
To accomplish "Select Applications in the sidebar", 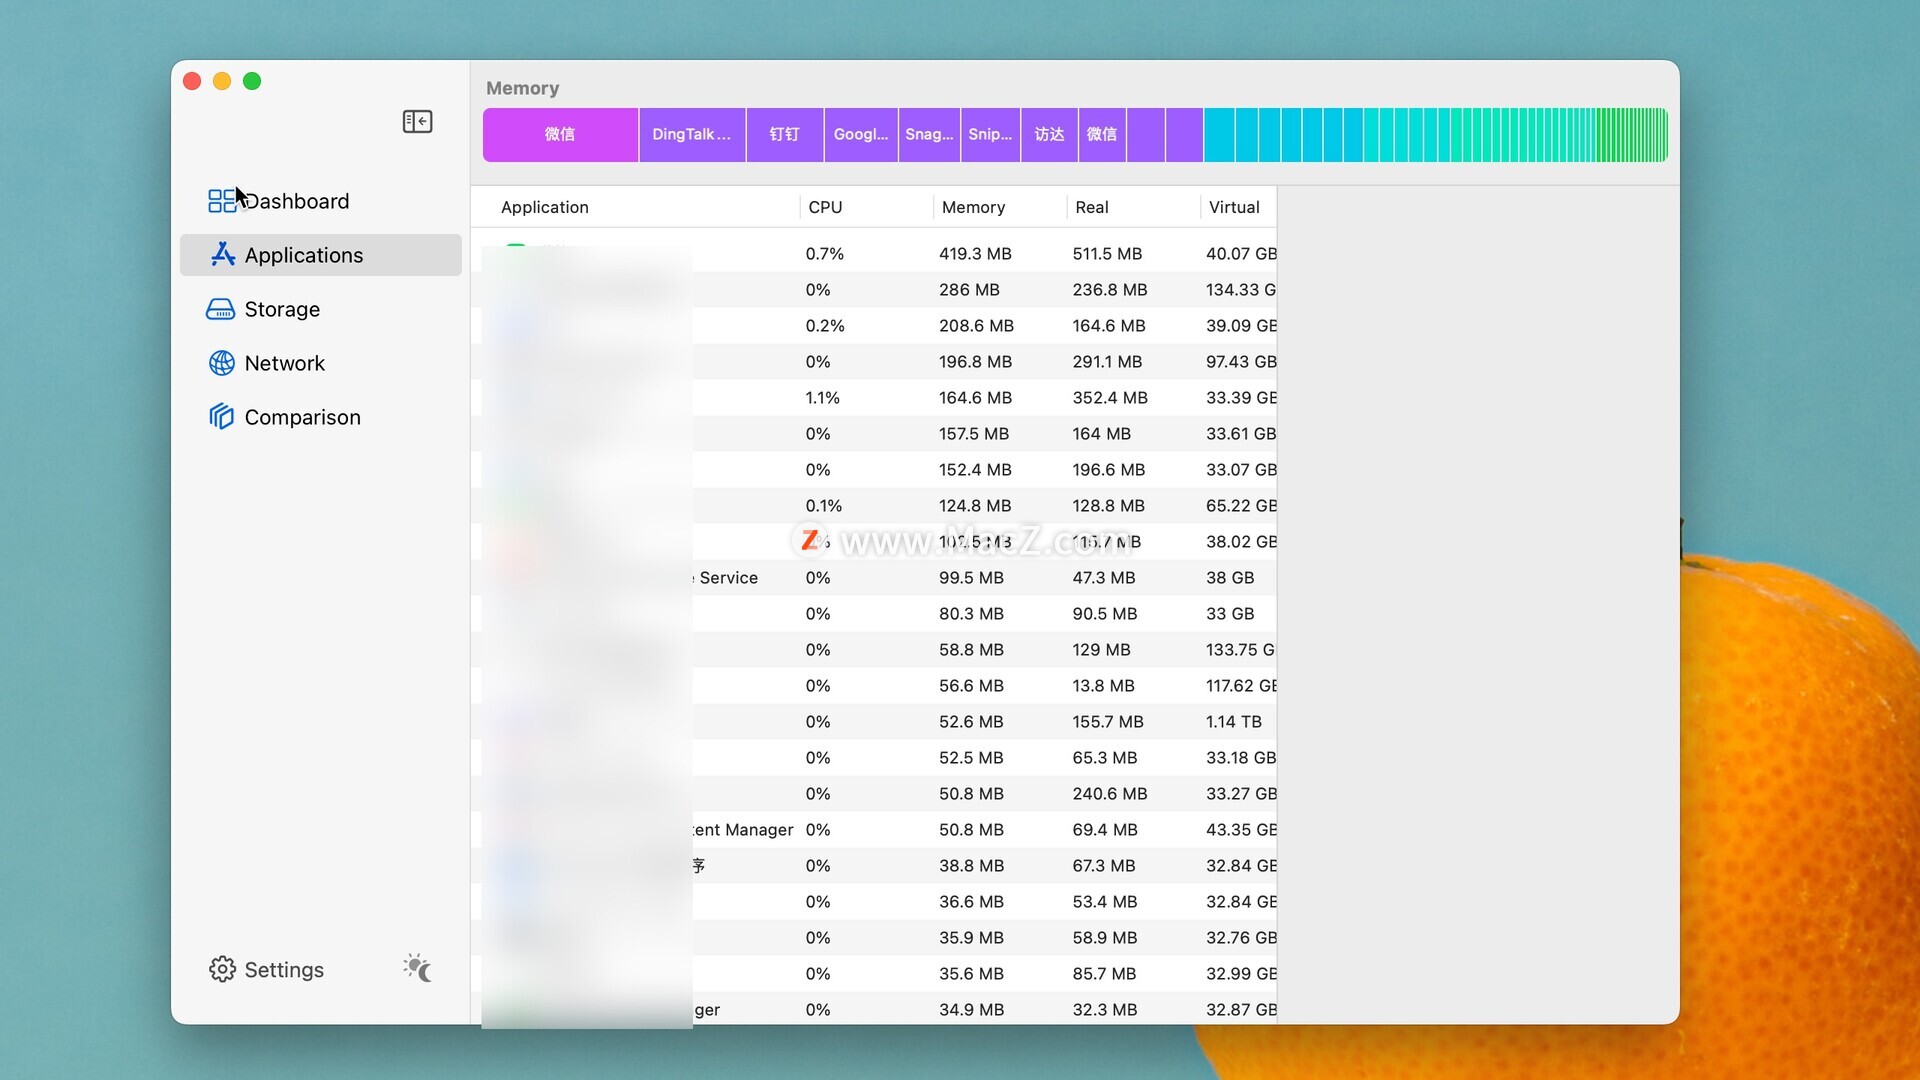I will click(320, 255).
